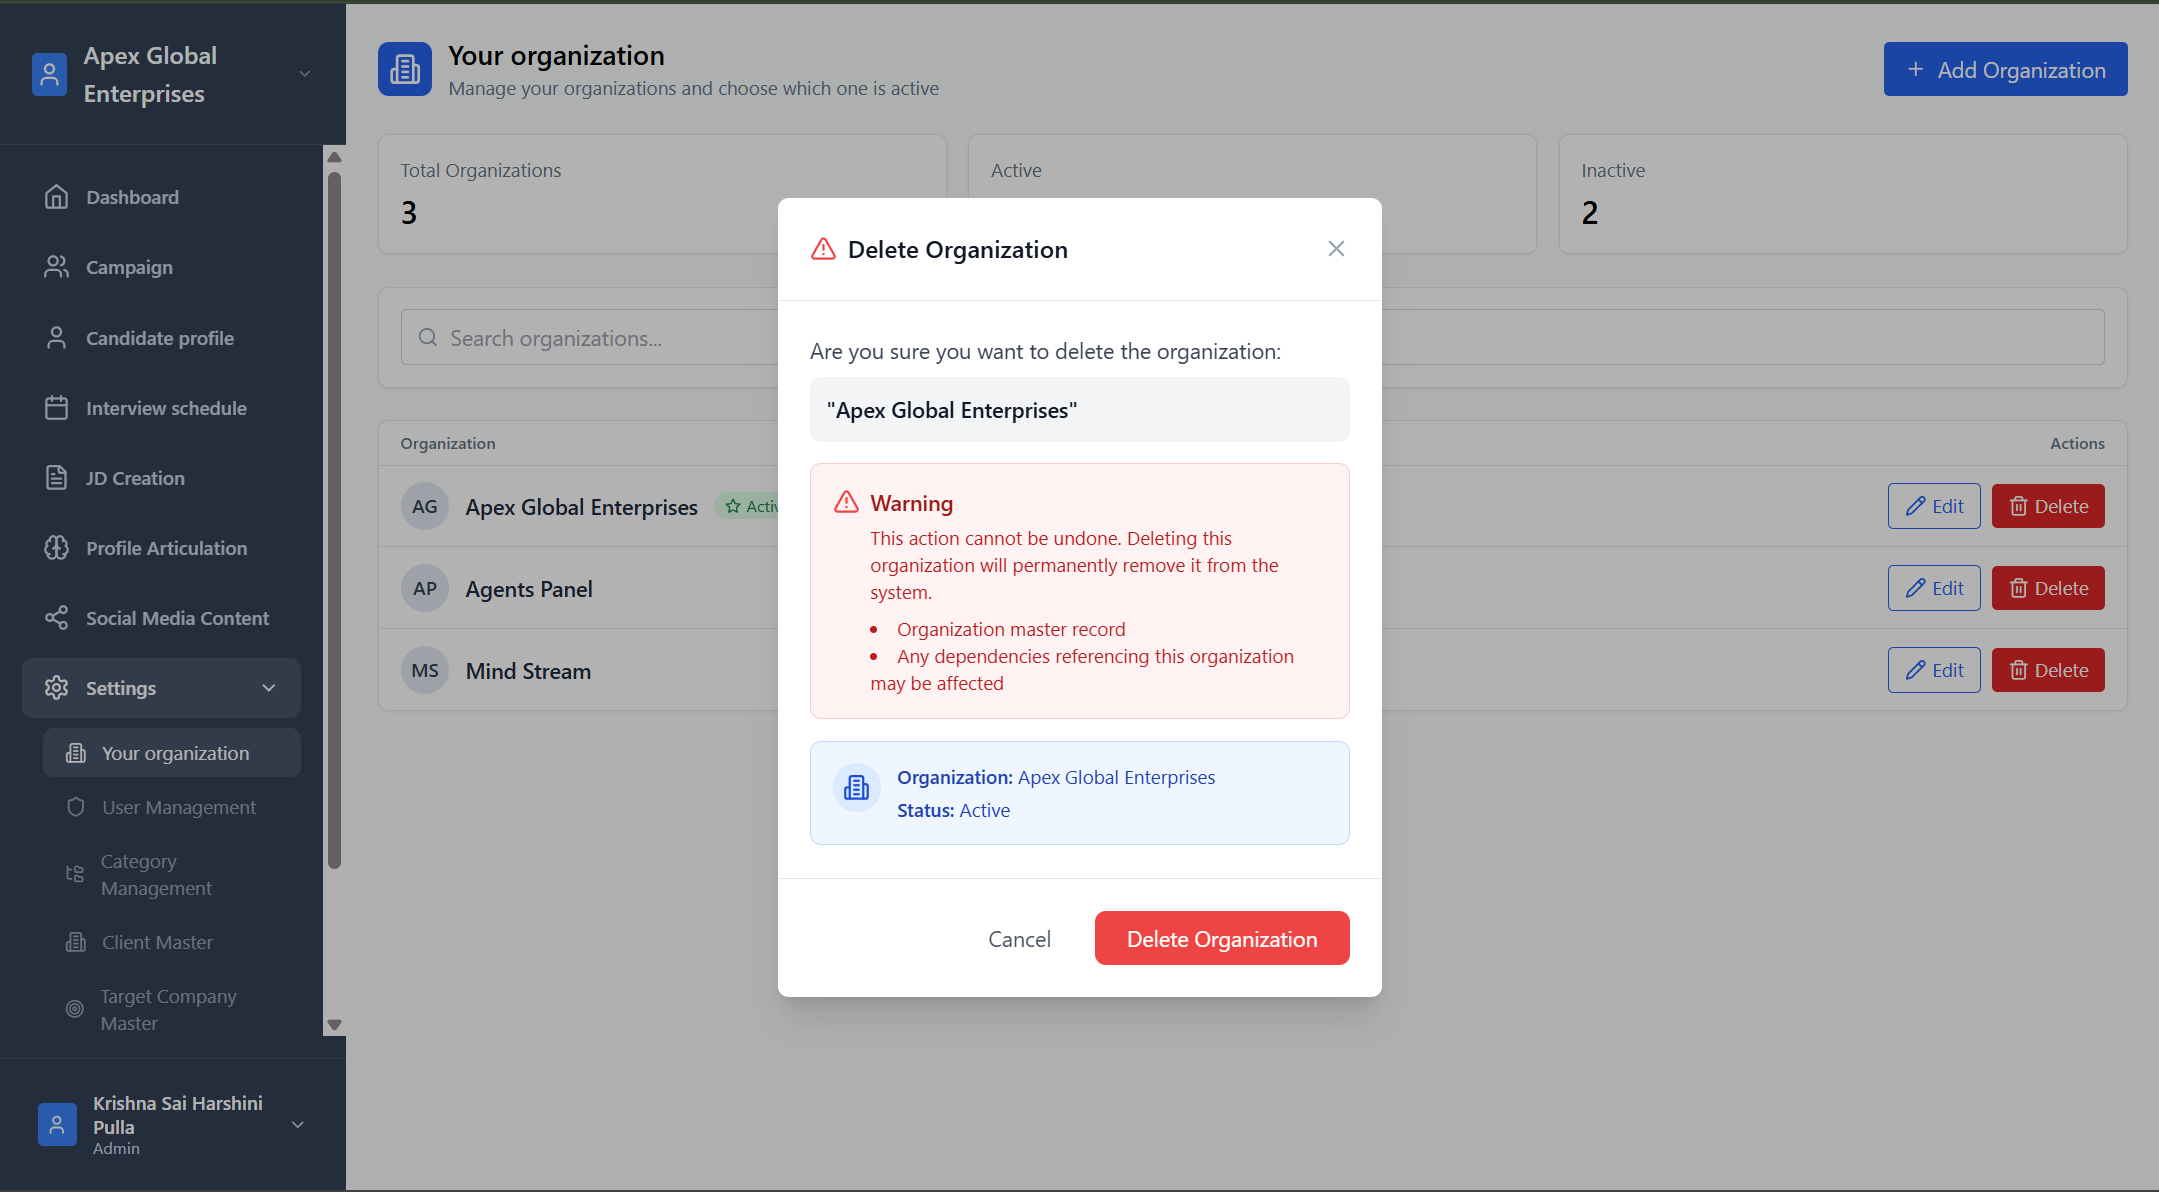
Task: Click the JD Creation document icon
Action: 56,478
